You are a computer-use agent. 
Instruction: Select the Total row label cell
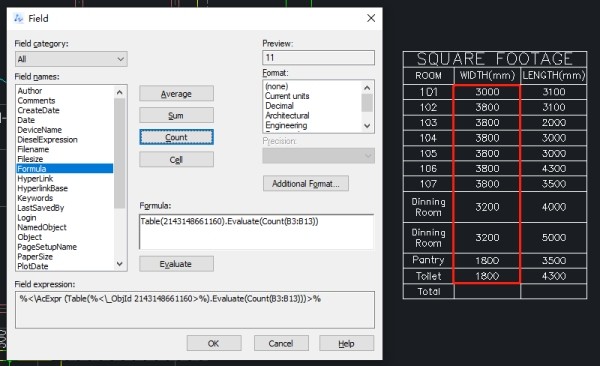click(429, 291)
